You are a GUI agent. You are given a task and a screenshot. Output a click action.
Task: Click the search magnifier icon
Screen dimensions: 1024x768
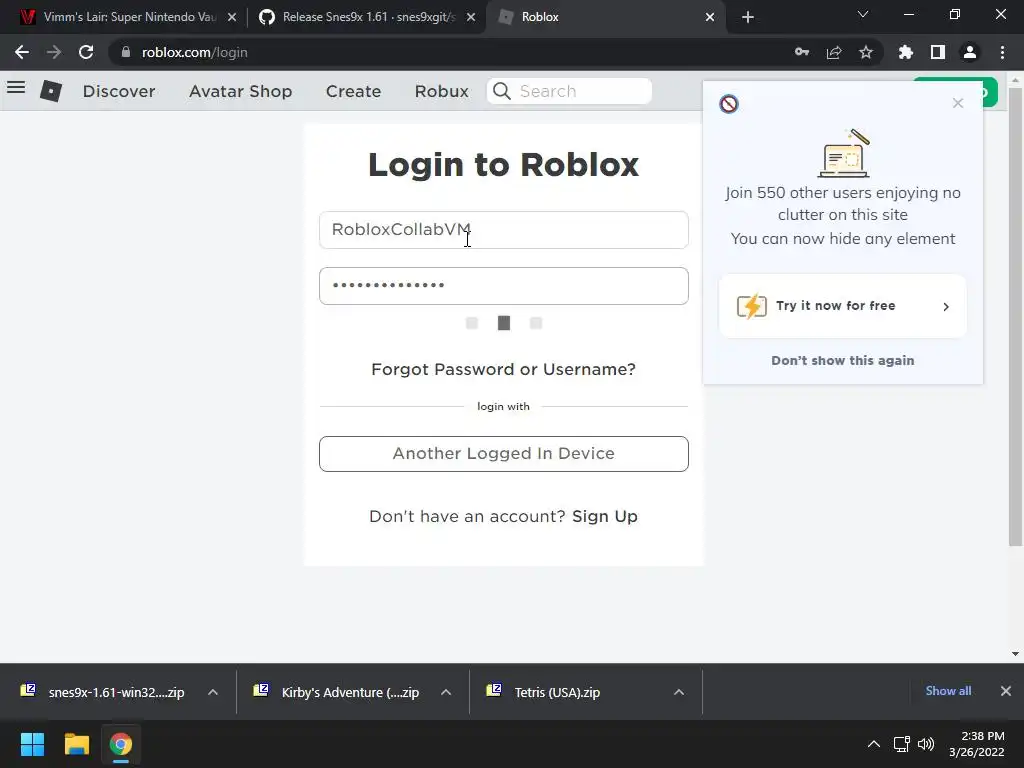502,91
